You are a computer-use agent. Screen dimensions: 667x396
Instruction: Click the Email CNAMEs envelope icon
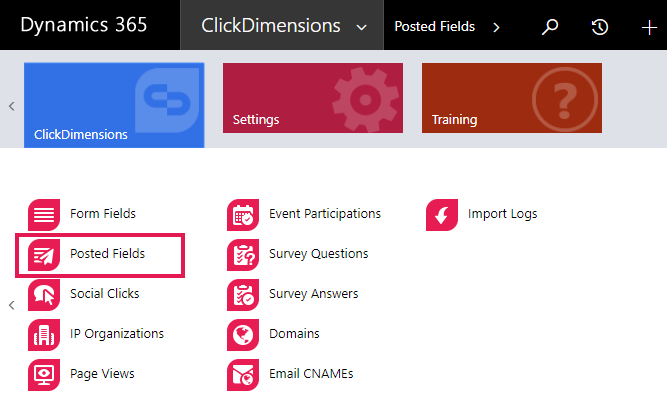pyautogui.click(x=243, y=374)
